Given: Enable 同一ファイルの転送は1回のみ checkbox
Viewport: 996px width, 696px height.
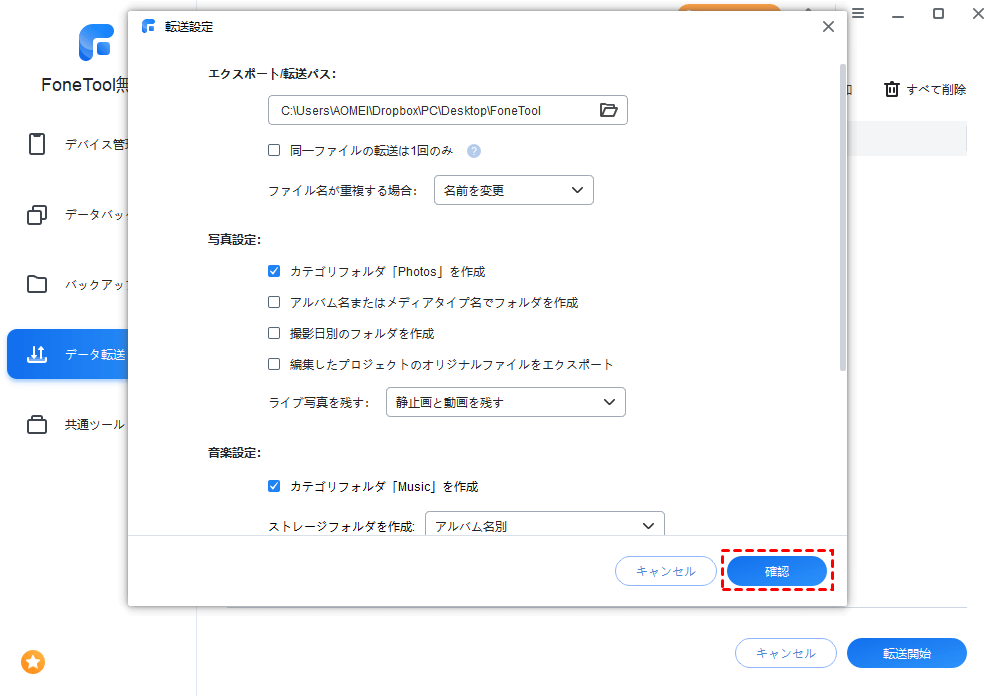Looking at the screenshot, I should click(274, 151).
